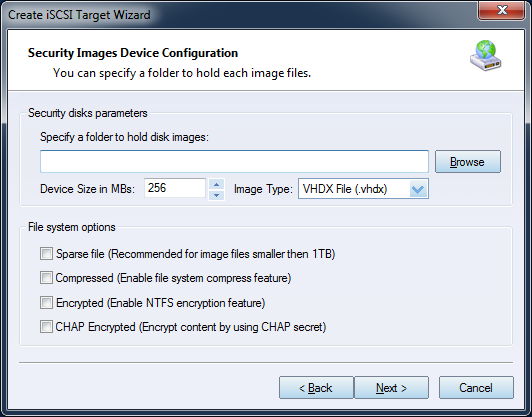Enable the Sparse file checkbox
The image size is (532, 417).
click(46, 253)
